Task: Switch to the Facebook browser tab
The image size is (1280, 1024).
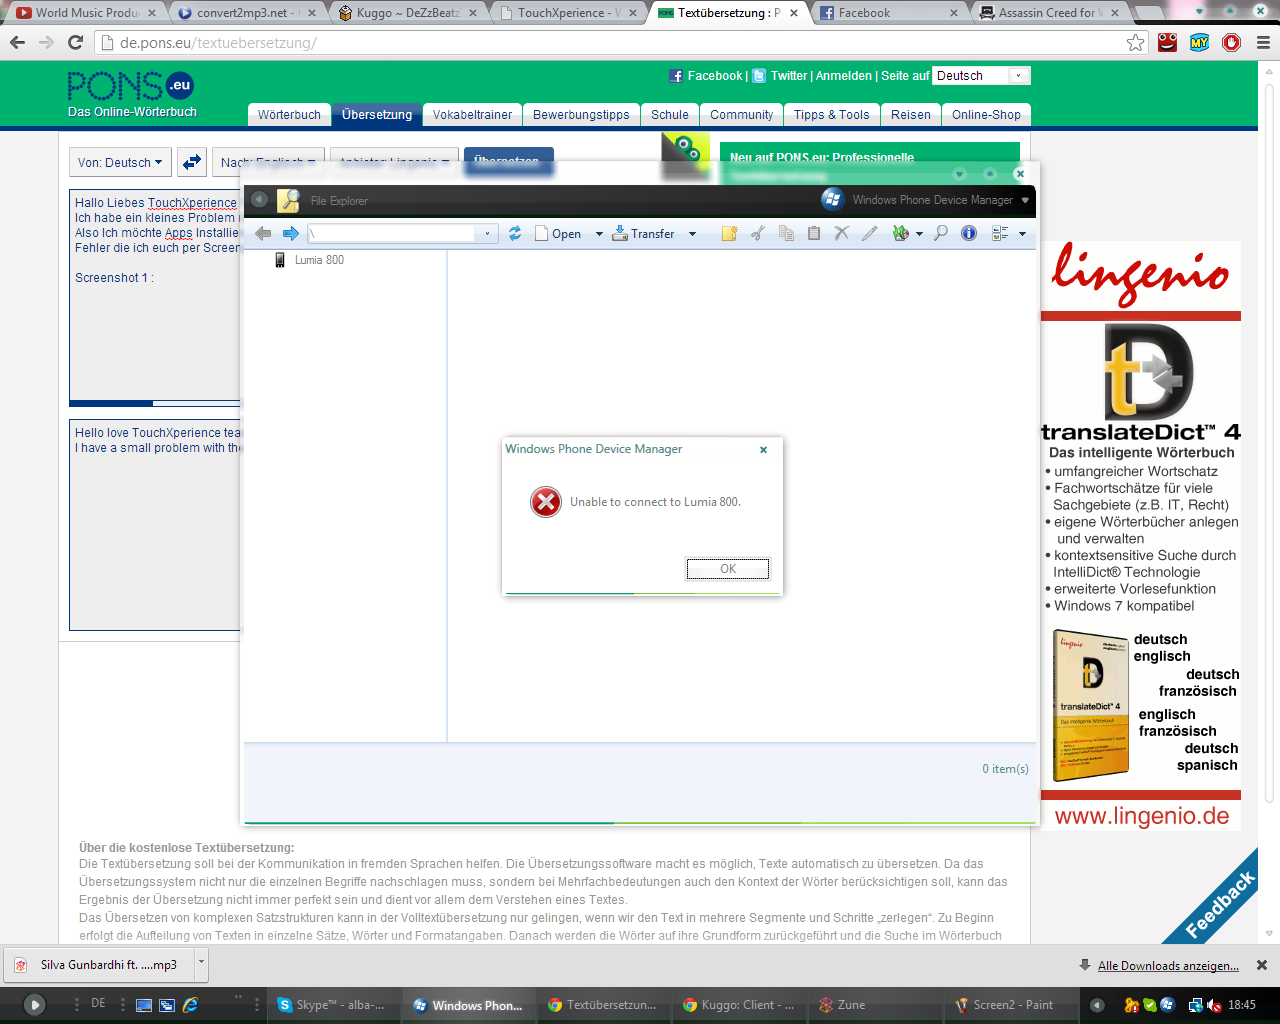Action: (888, 13)
